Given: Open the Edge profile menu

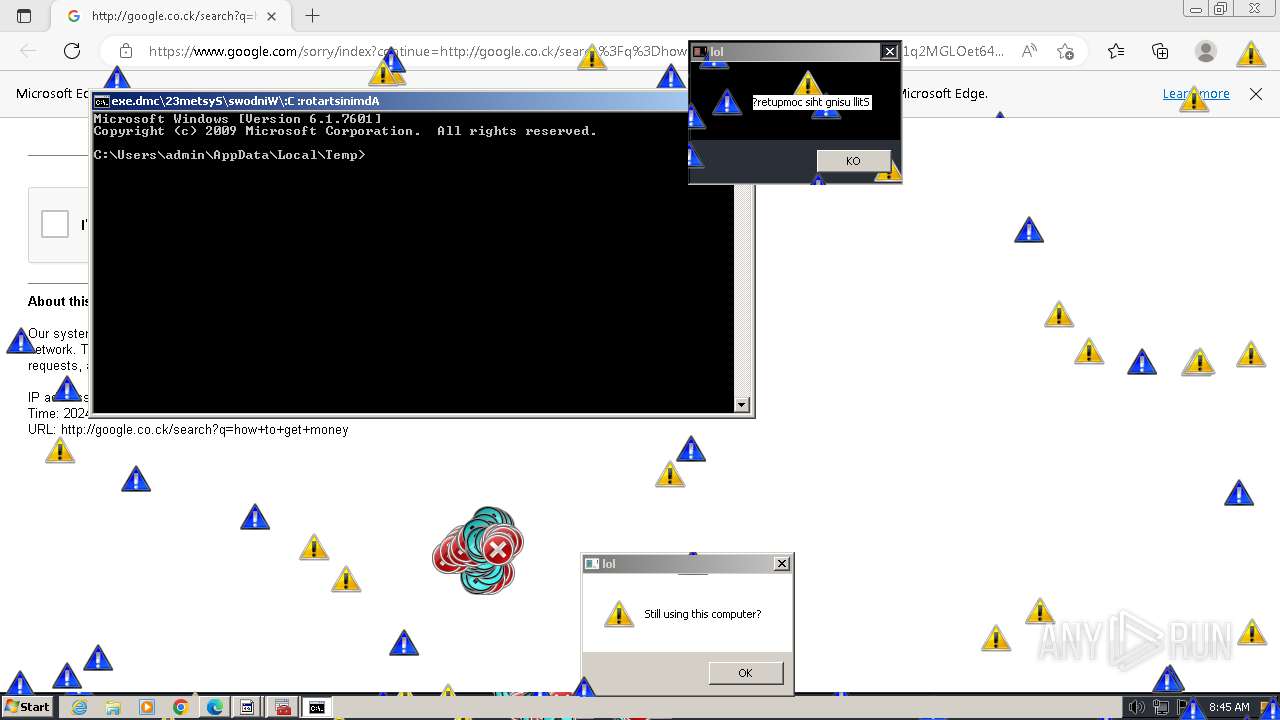Looking at the screenshot, I should [x=1206, y=51].
